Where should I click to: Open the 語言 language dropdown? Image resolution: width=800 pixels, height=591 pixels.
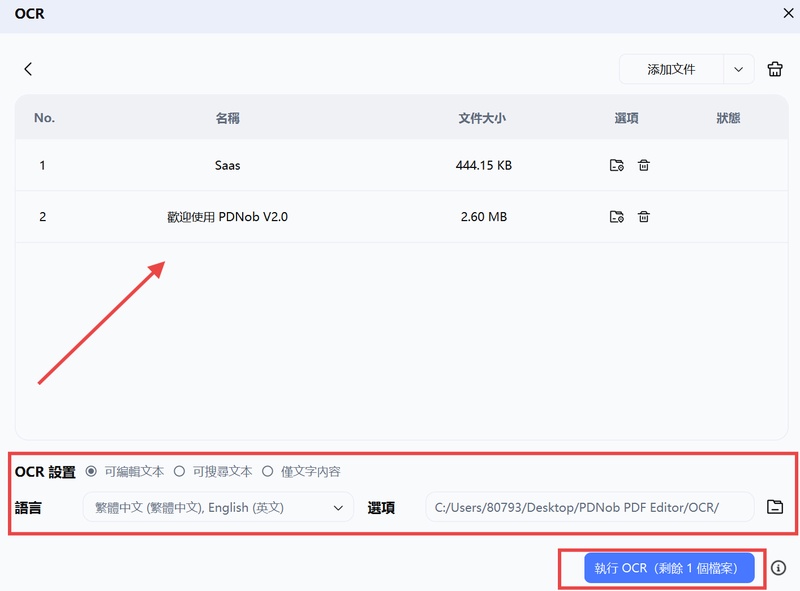coord(218,507)
